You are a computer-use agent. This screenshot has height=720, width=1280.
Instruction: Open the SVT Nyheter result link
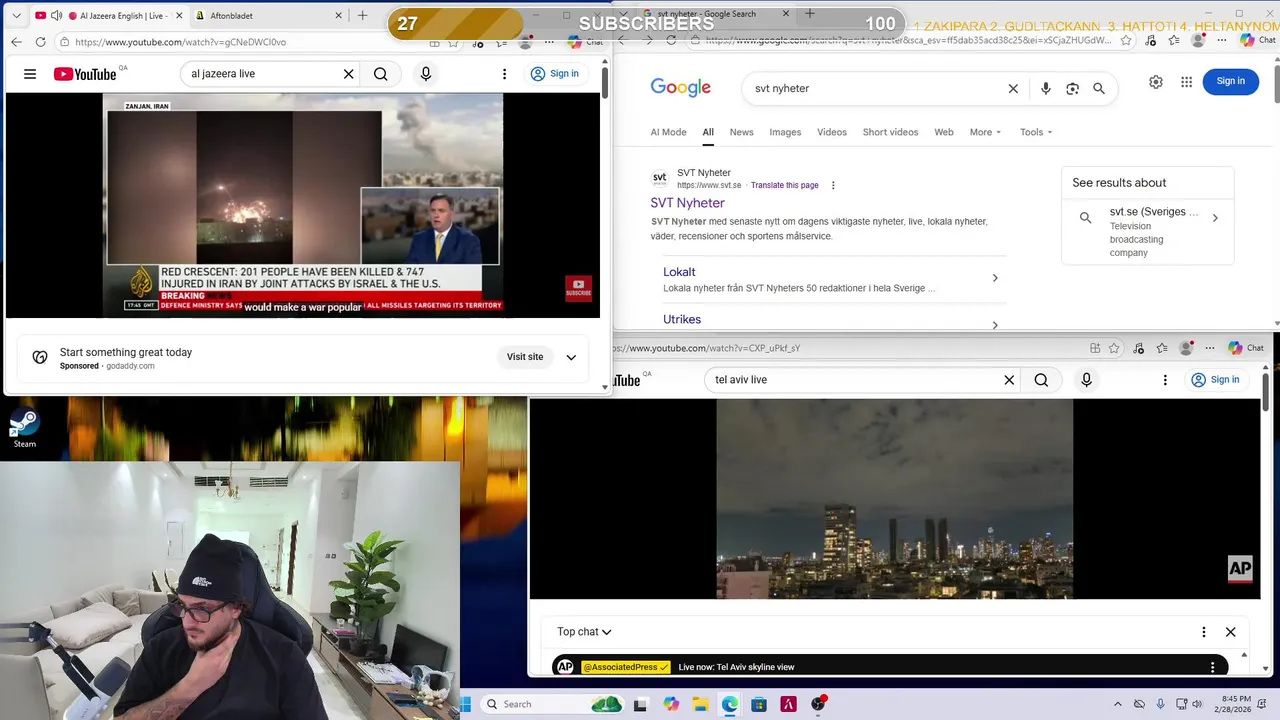point(688,203)
